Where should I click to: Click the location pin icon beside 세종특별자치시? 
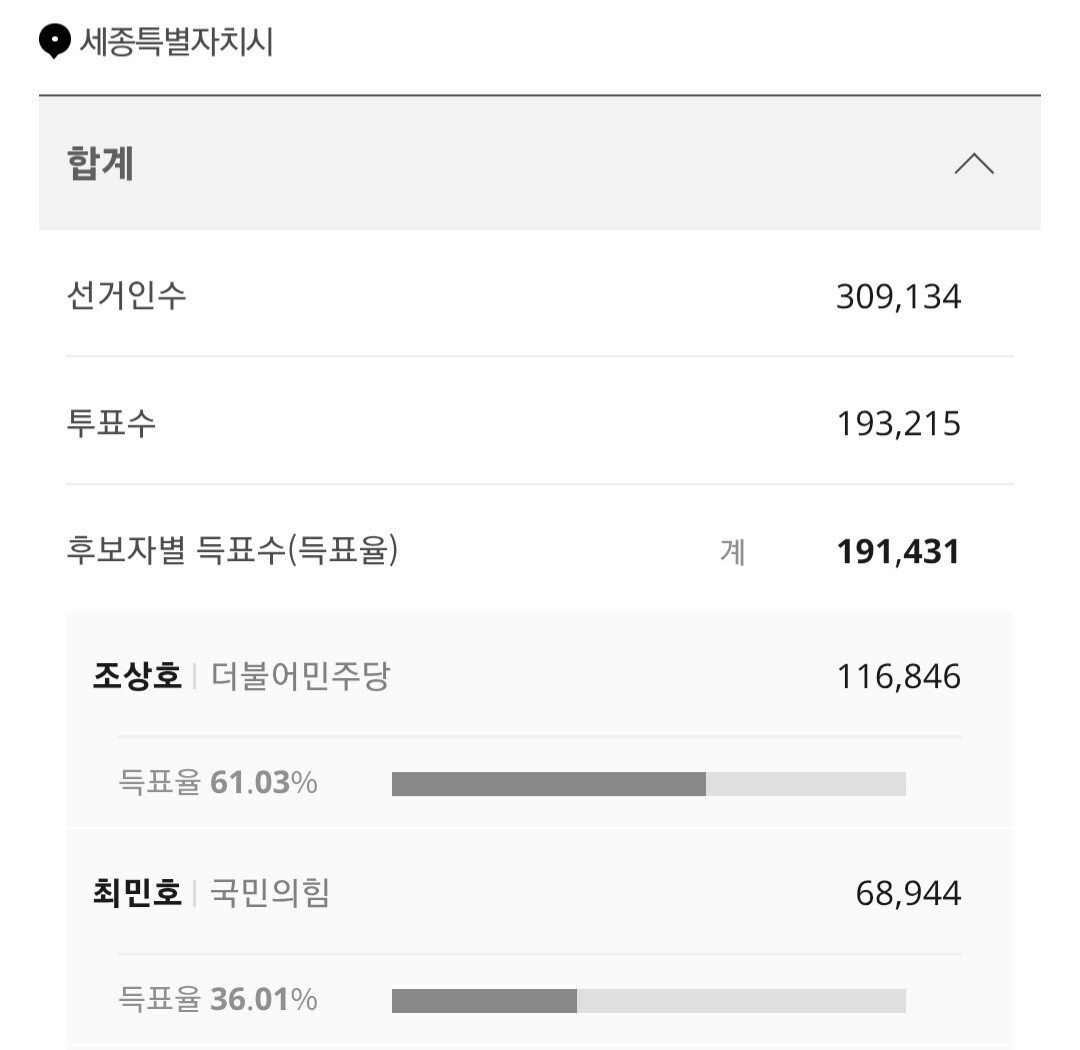click(x=54, y=41)
